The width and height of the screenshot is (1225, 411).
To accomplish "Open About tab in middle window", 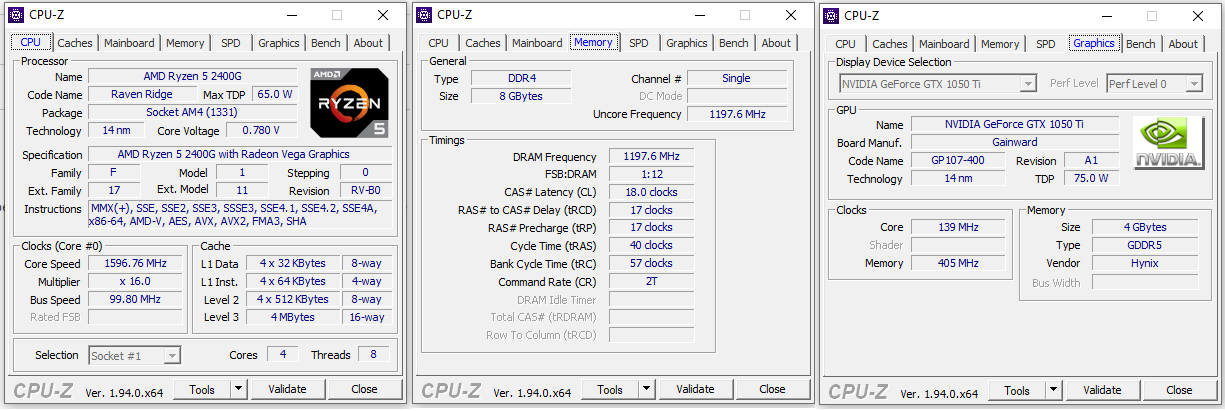I will click(x=776, y=43).
